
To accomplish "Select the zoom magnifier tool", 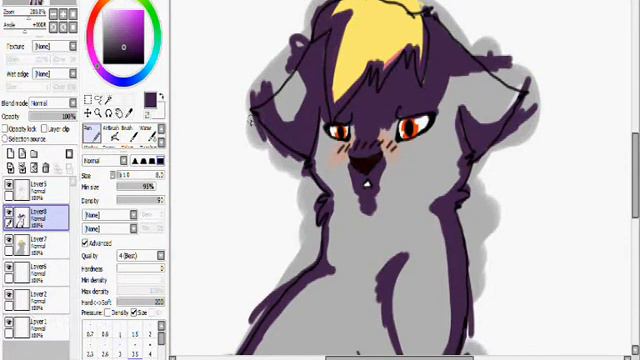I will click(x=98, y=113).
